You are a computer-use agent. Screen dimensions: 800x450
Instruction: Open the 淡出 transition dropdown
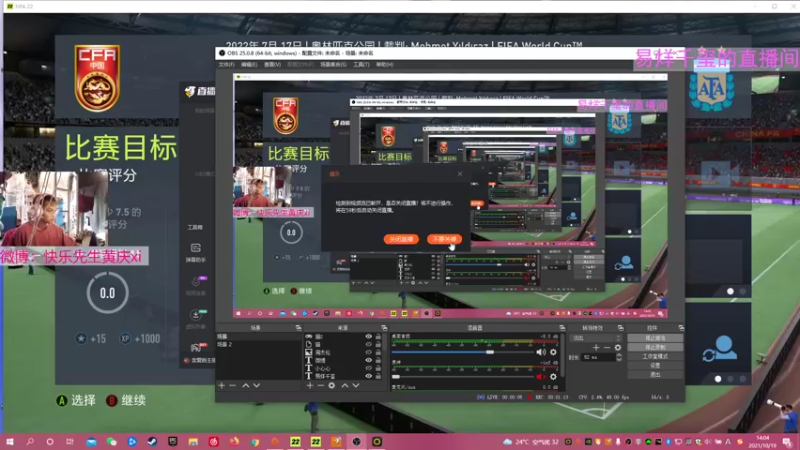tap(595, 338)
